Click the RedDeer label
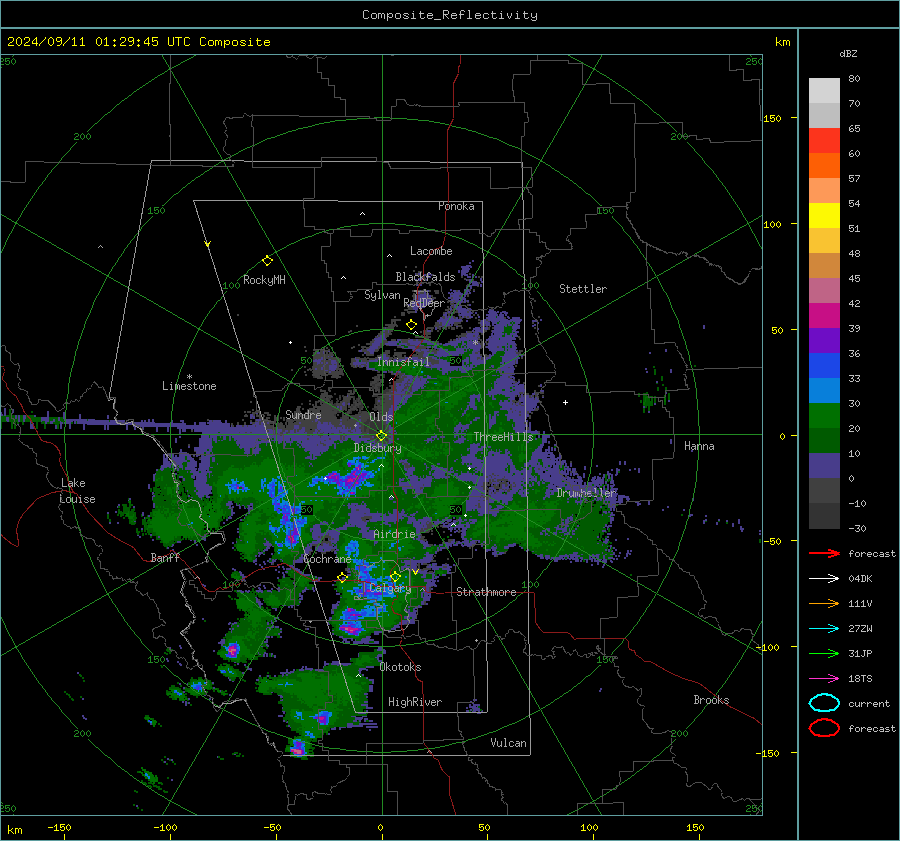 [424, 303]
